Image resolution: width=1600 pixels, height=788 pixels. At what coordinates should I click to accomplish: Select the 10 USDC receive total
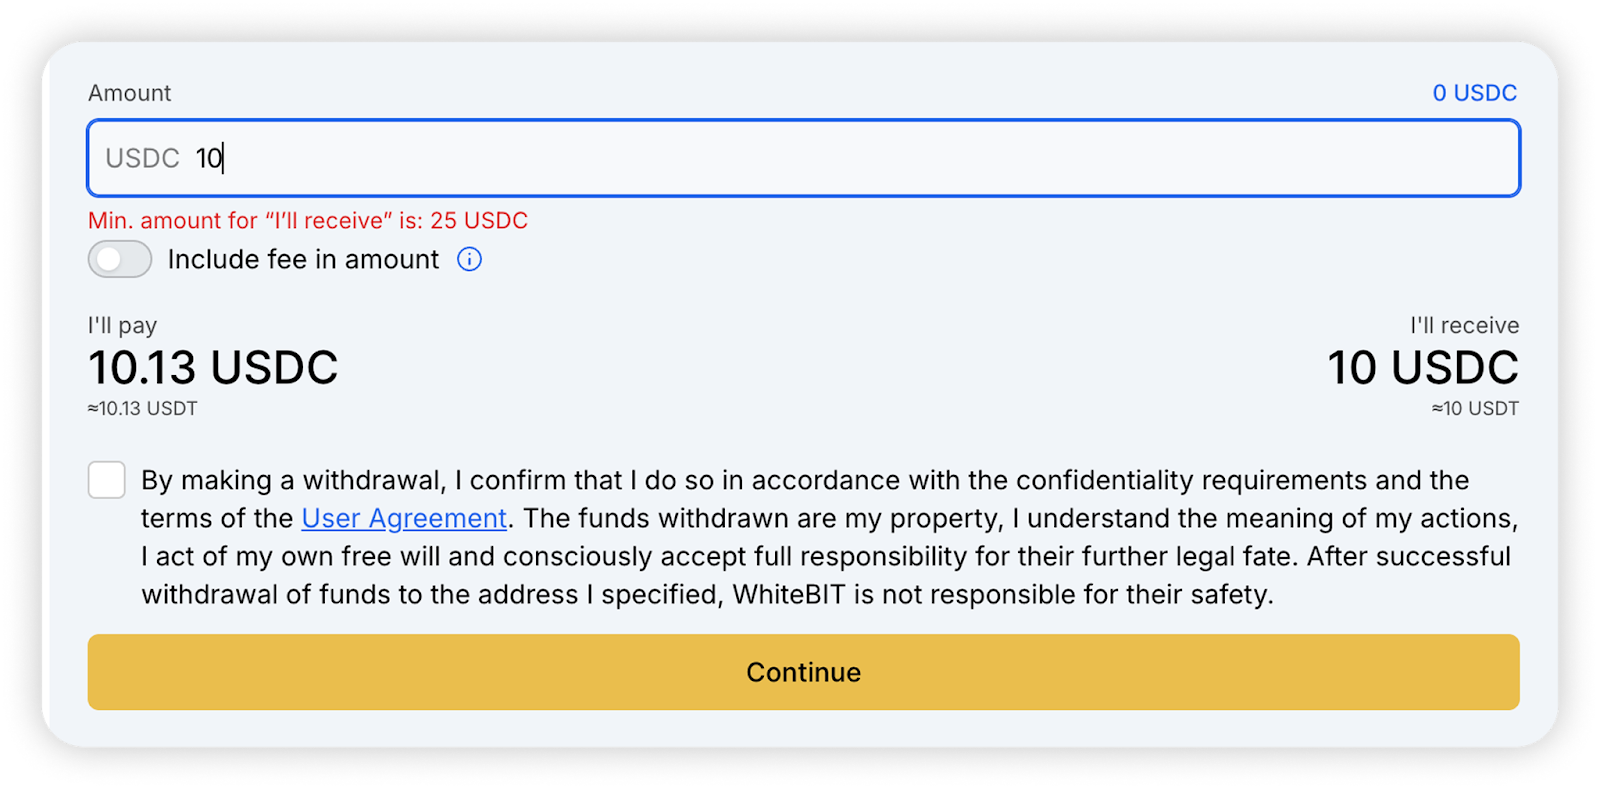pos(1423,367)
